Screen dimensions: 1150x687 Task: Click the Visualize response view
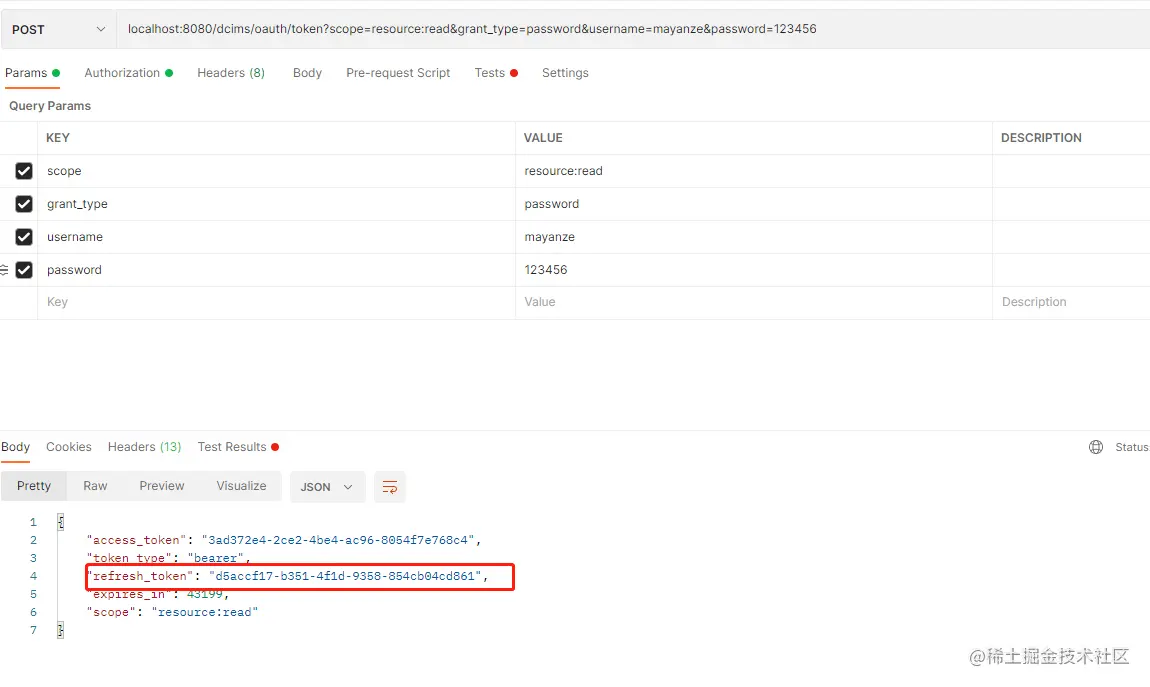click(240, 486)
